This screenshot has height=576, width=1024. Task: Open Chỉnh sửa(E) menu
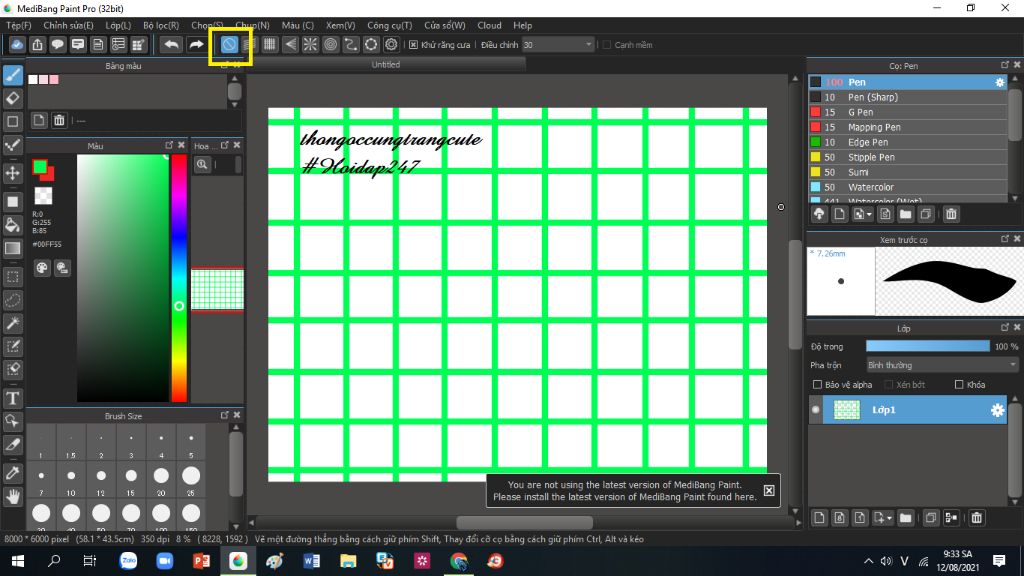(68, 25)
